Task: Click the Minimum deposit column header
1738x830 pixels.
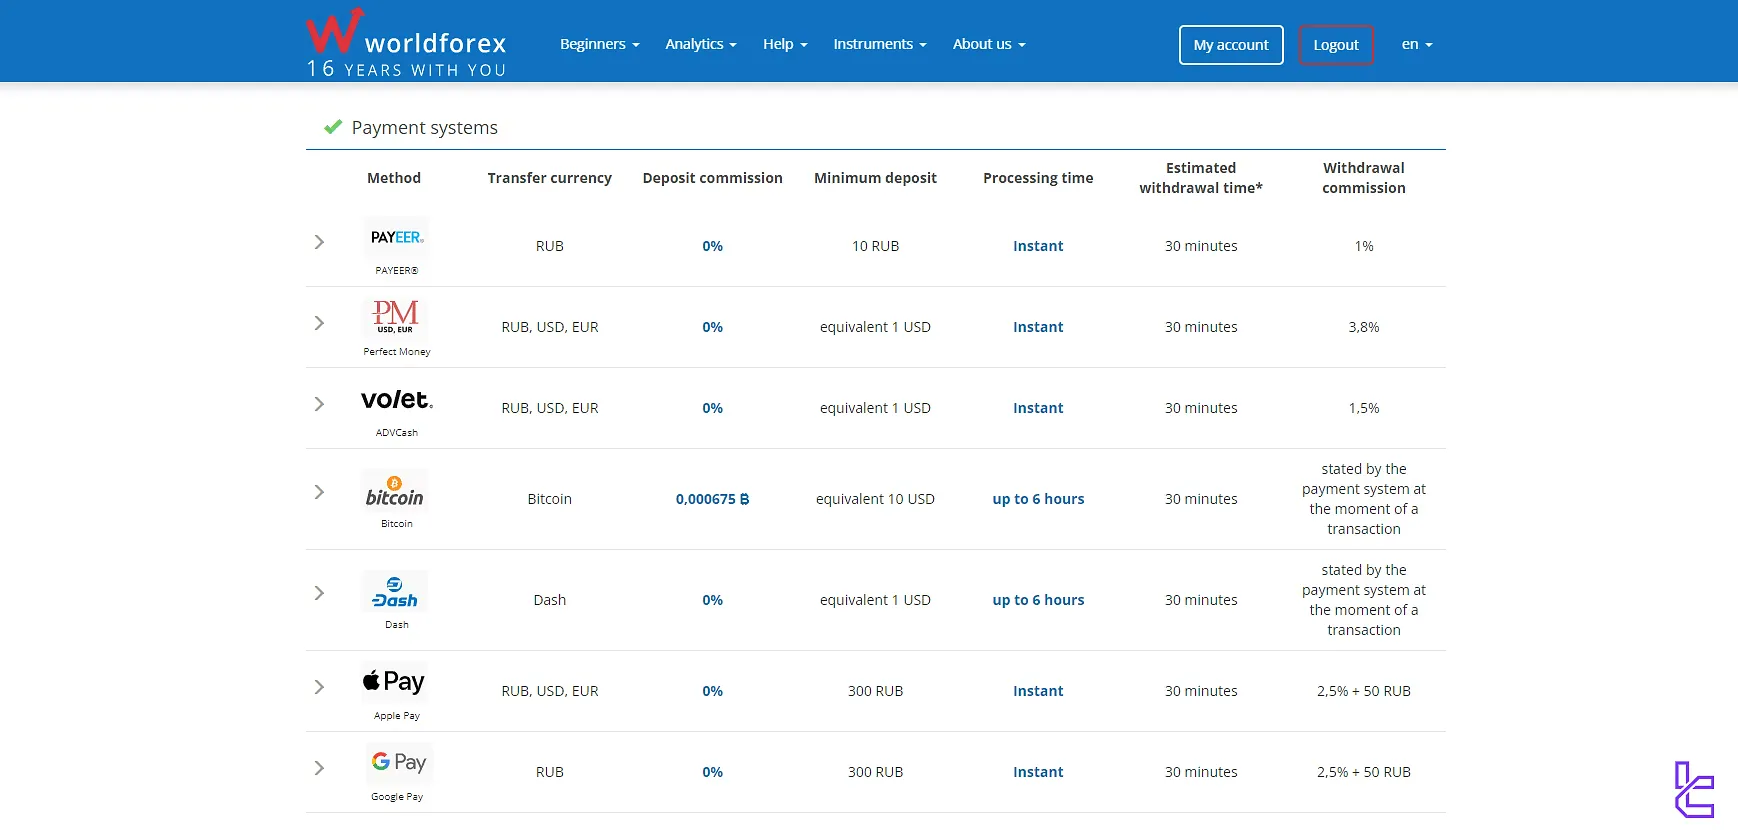Action: coord(876,178)
